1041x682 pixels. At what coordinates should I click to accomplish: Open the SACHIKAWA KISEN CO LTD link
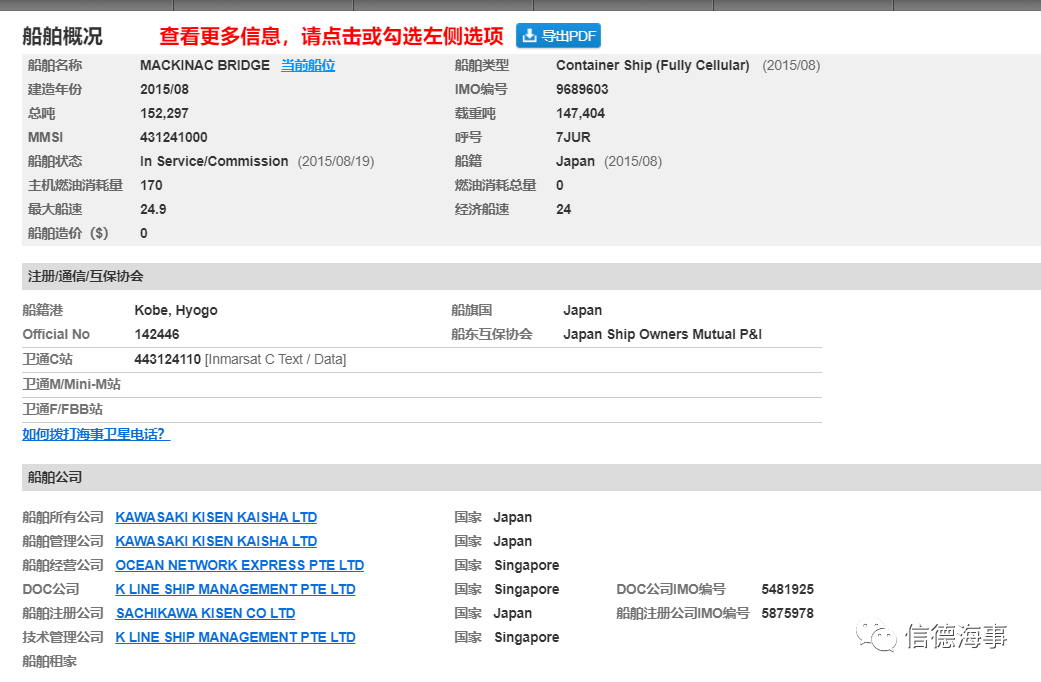[205, 613]
